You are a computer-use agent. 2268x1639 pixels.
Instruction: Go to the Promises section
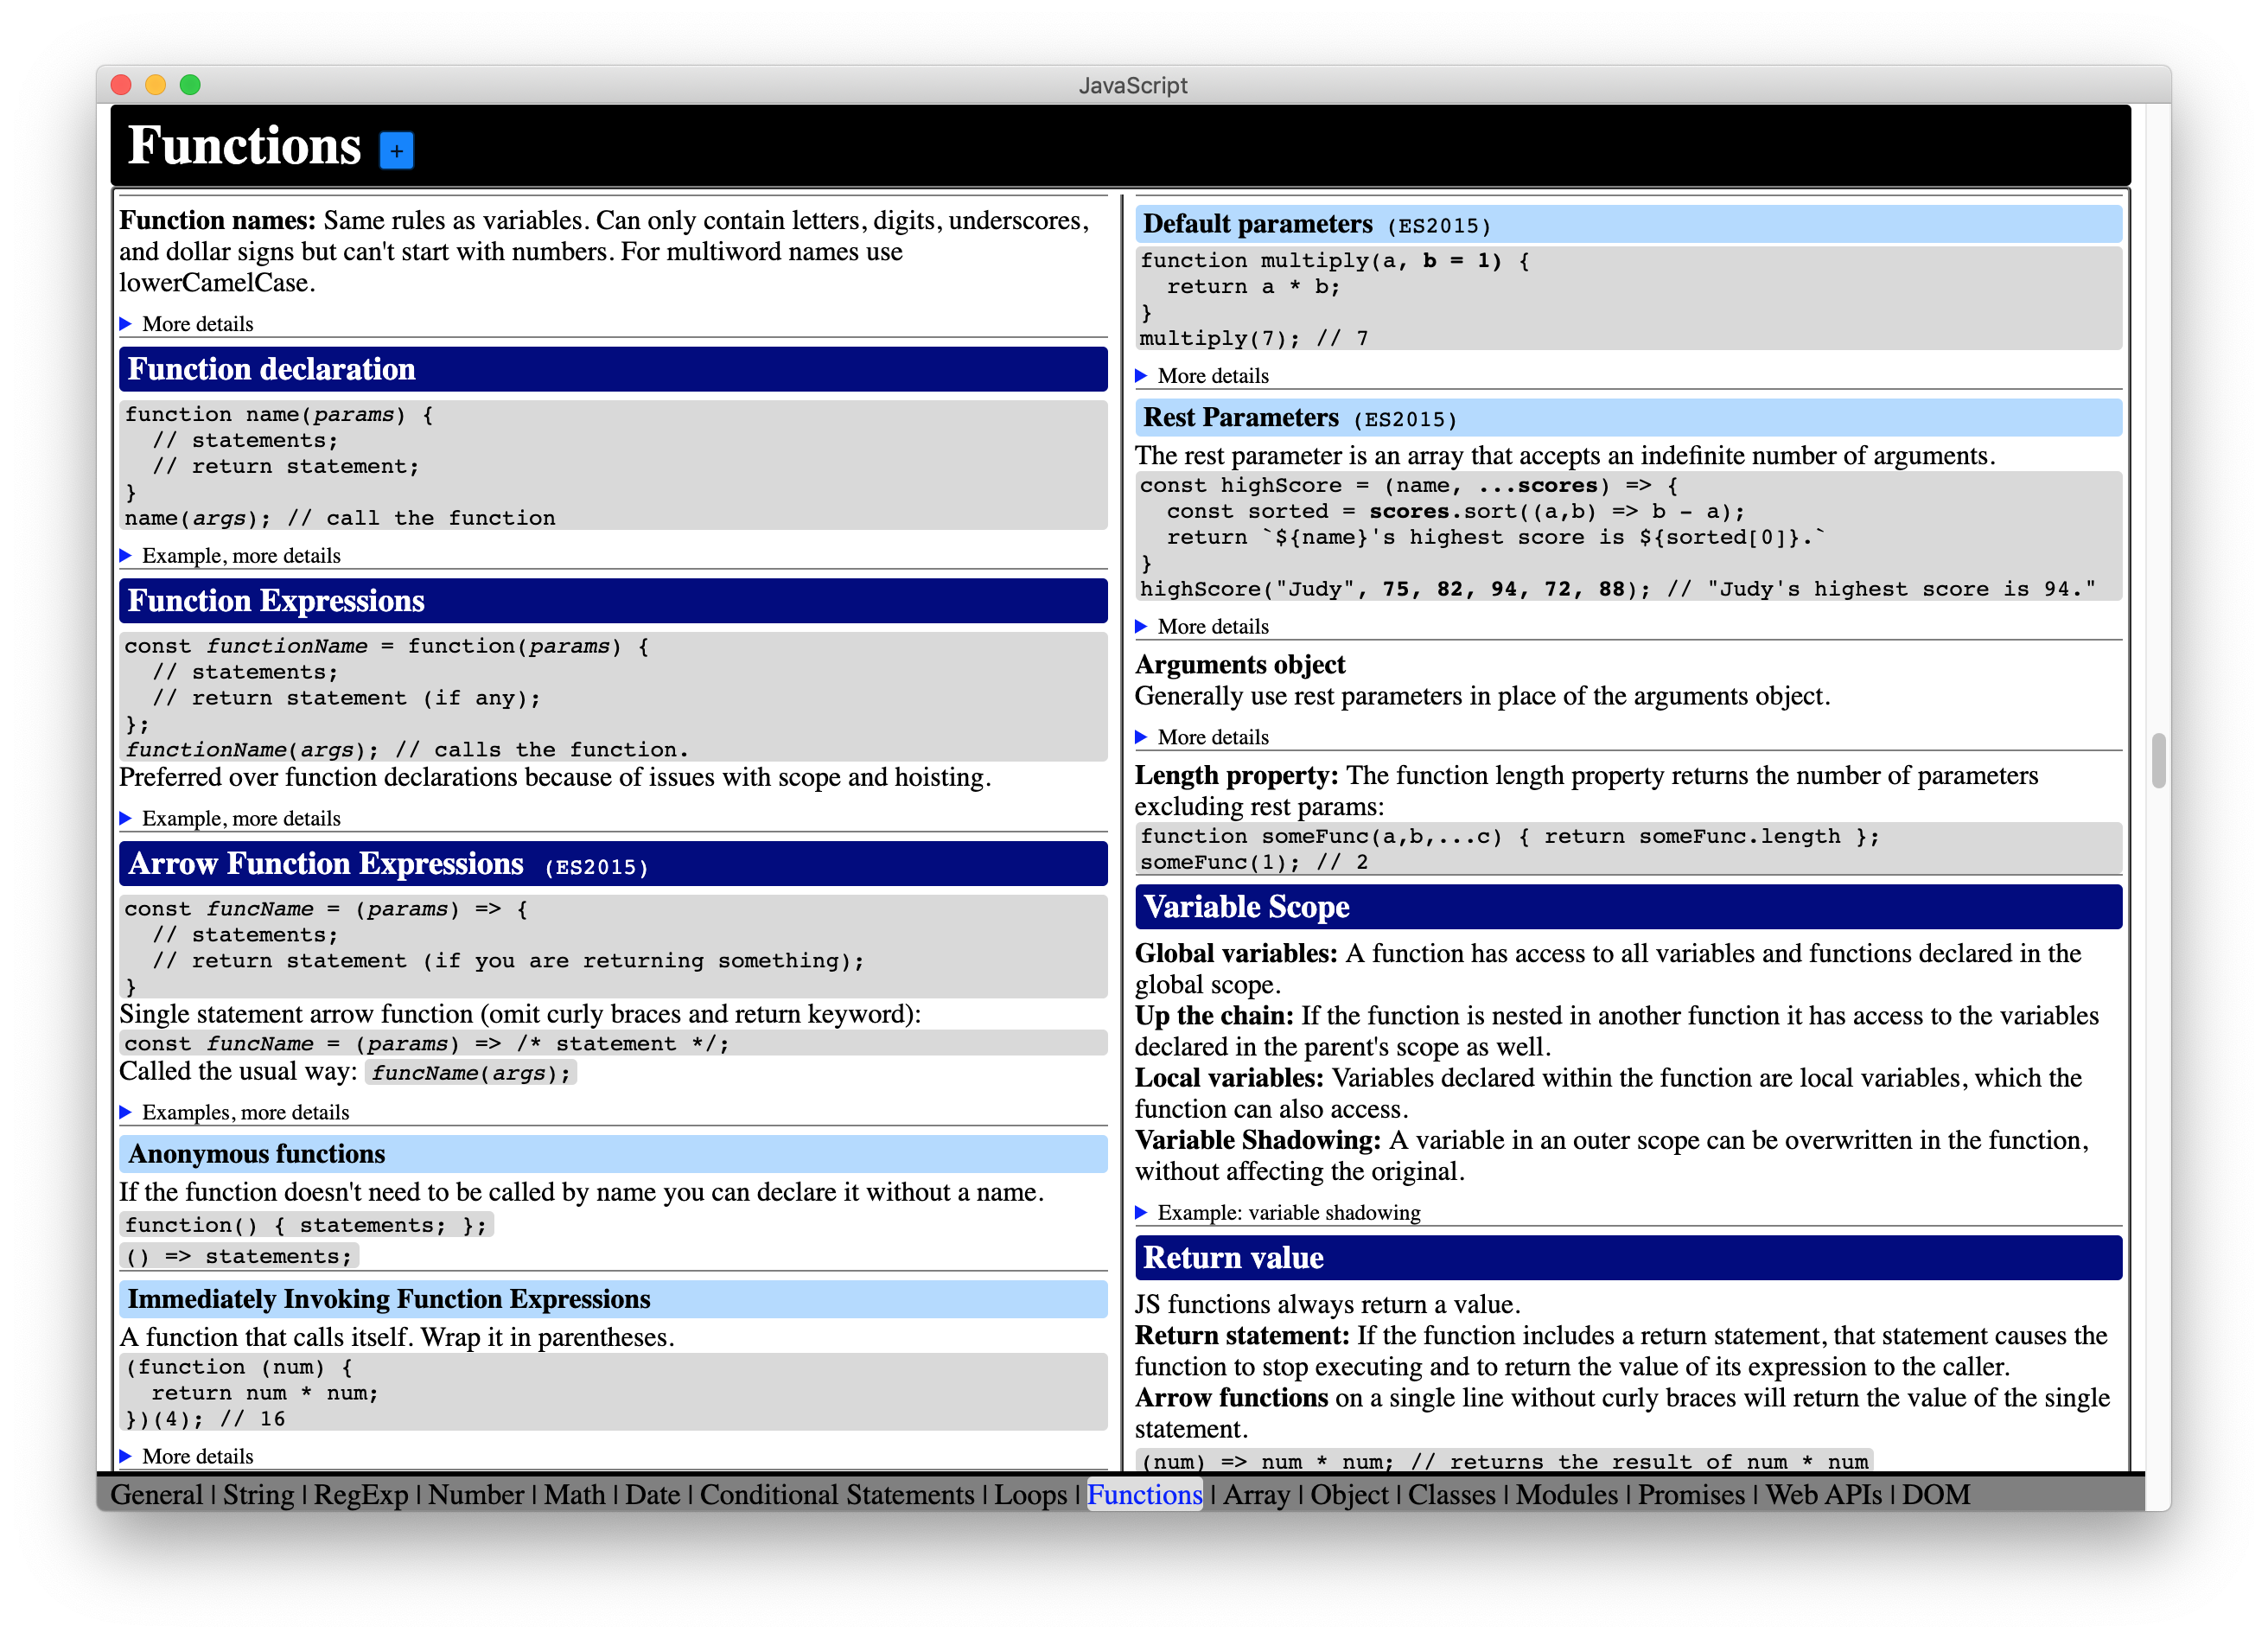(1691, 1495)
